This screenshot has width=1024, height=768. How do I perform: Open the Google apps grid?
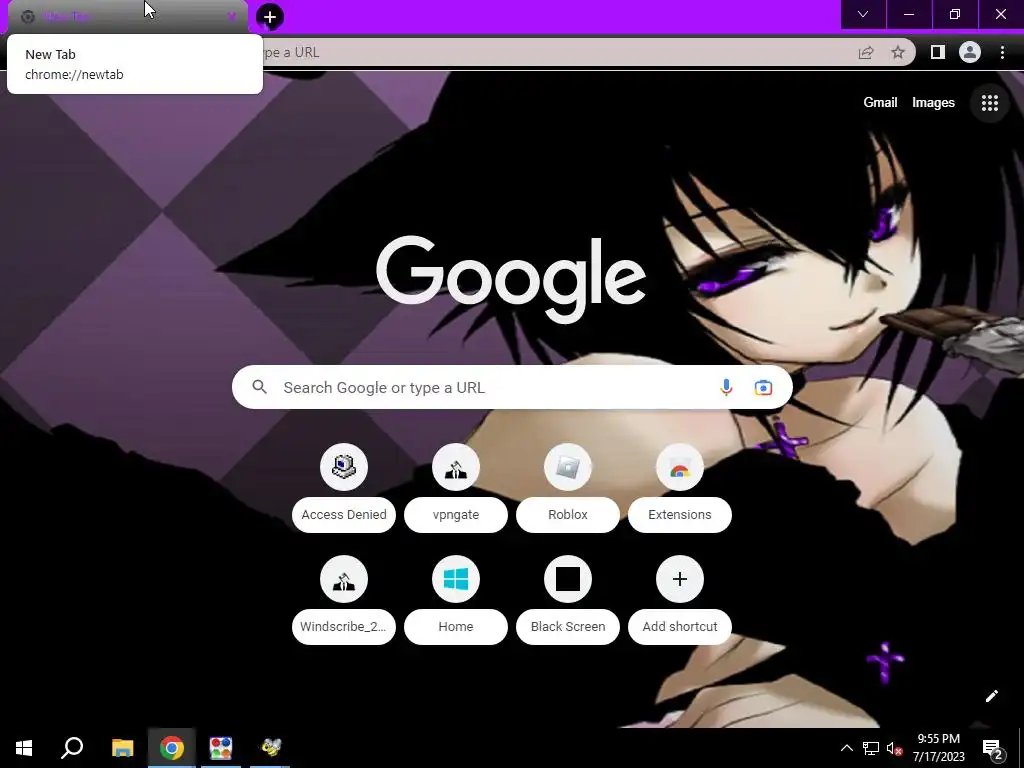coord(990,103)
